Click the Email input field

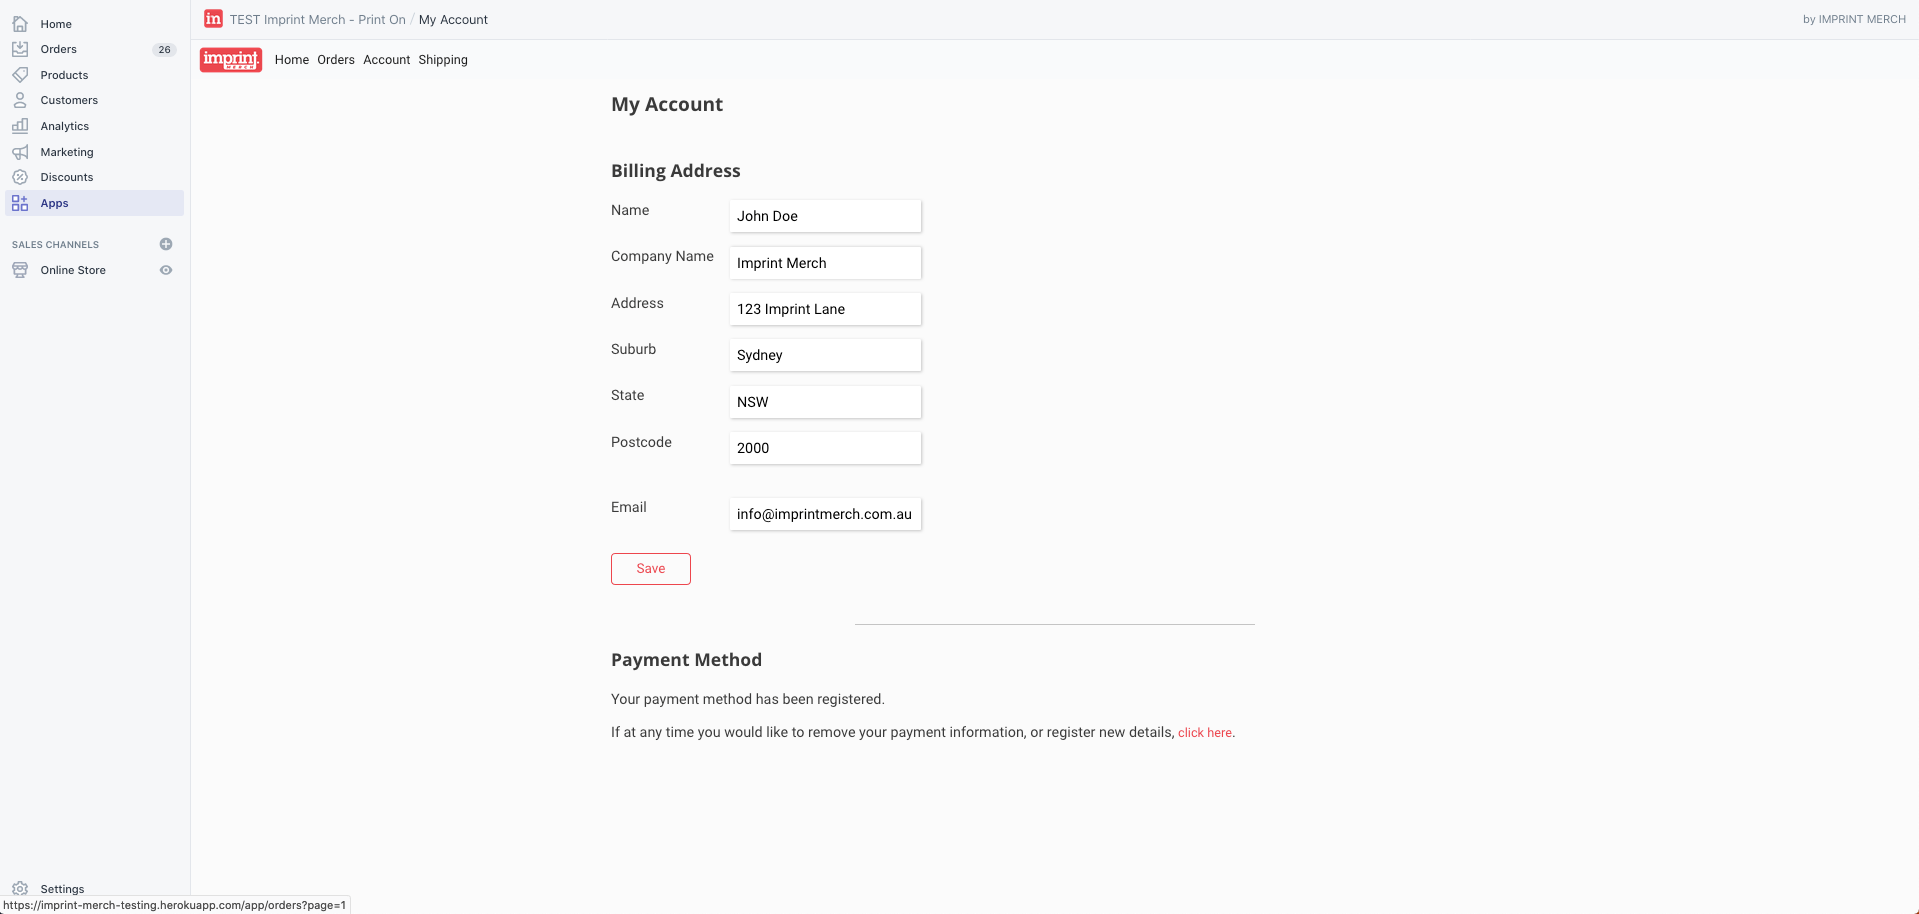[825, 514]
